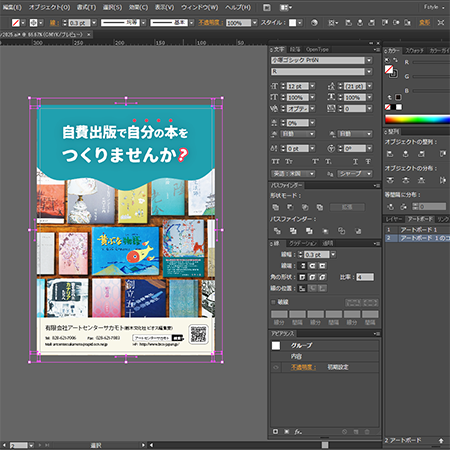Click the Subscript icon in Character panel

328,162
